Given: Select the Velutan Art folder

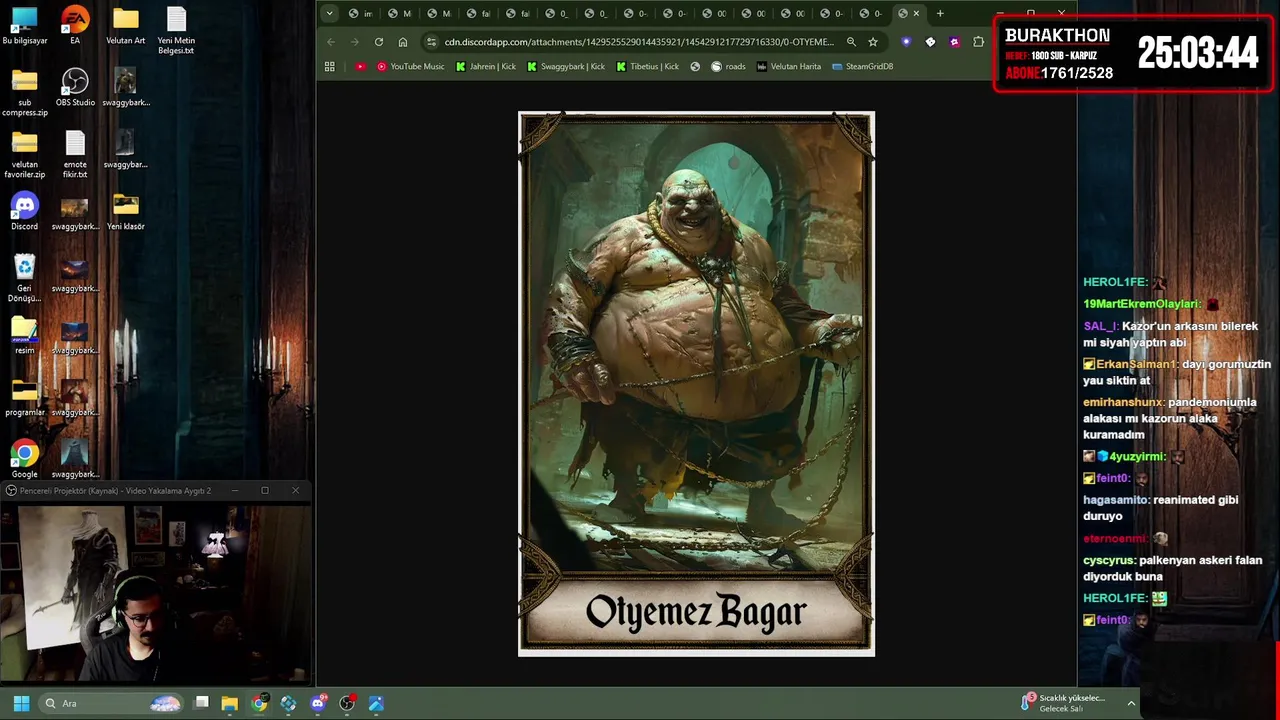Looking at the screenshot, I should coord(125,27).
